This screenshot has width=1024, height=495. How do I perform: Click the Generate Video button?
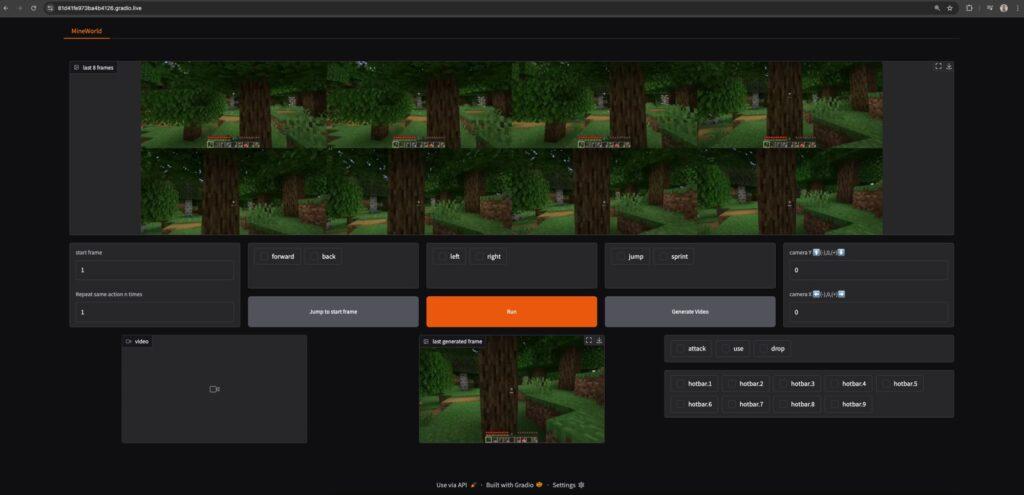690,311
